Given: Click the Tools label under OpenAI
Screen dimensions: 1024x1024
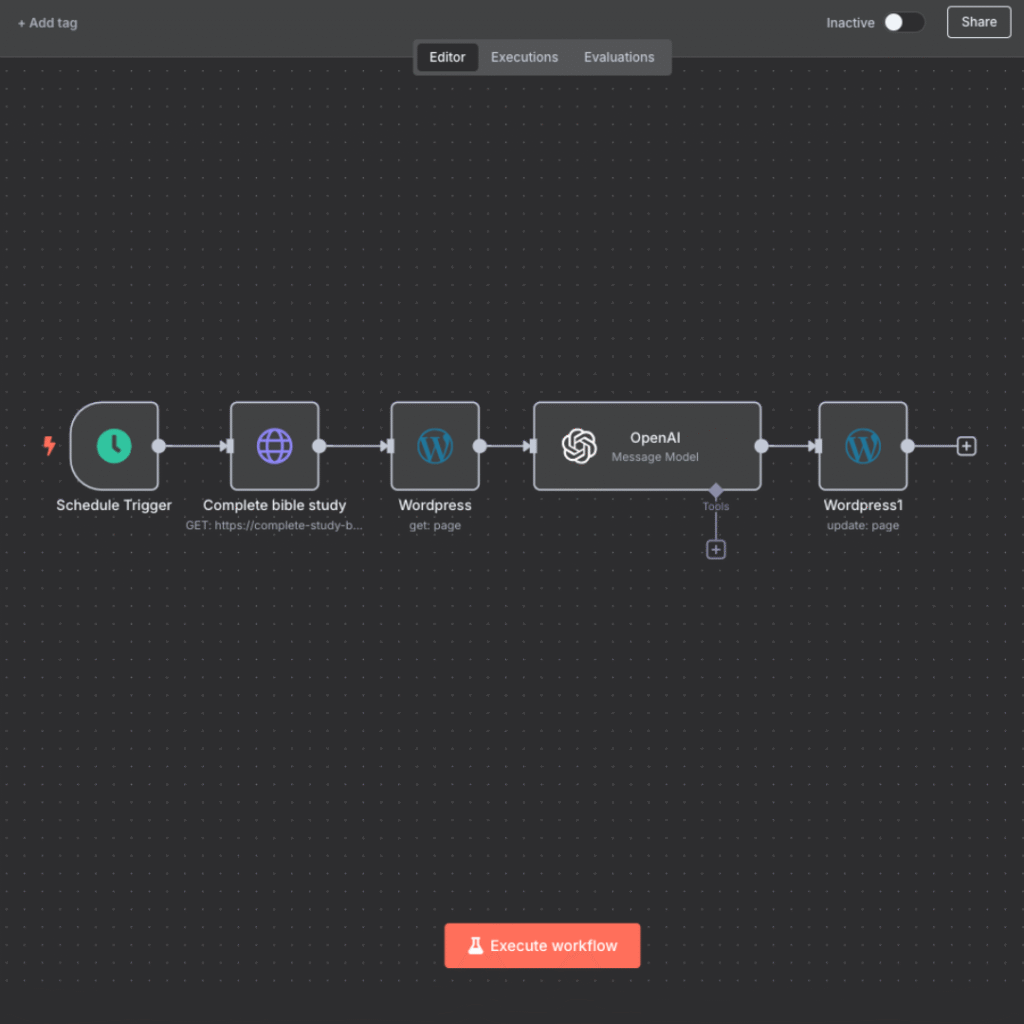Looking at the screenshot, I should coord(716,507).
